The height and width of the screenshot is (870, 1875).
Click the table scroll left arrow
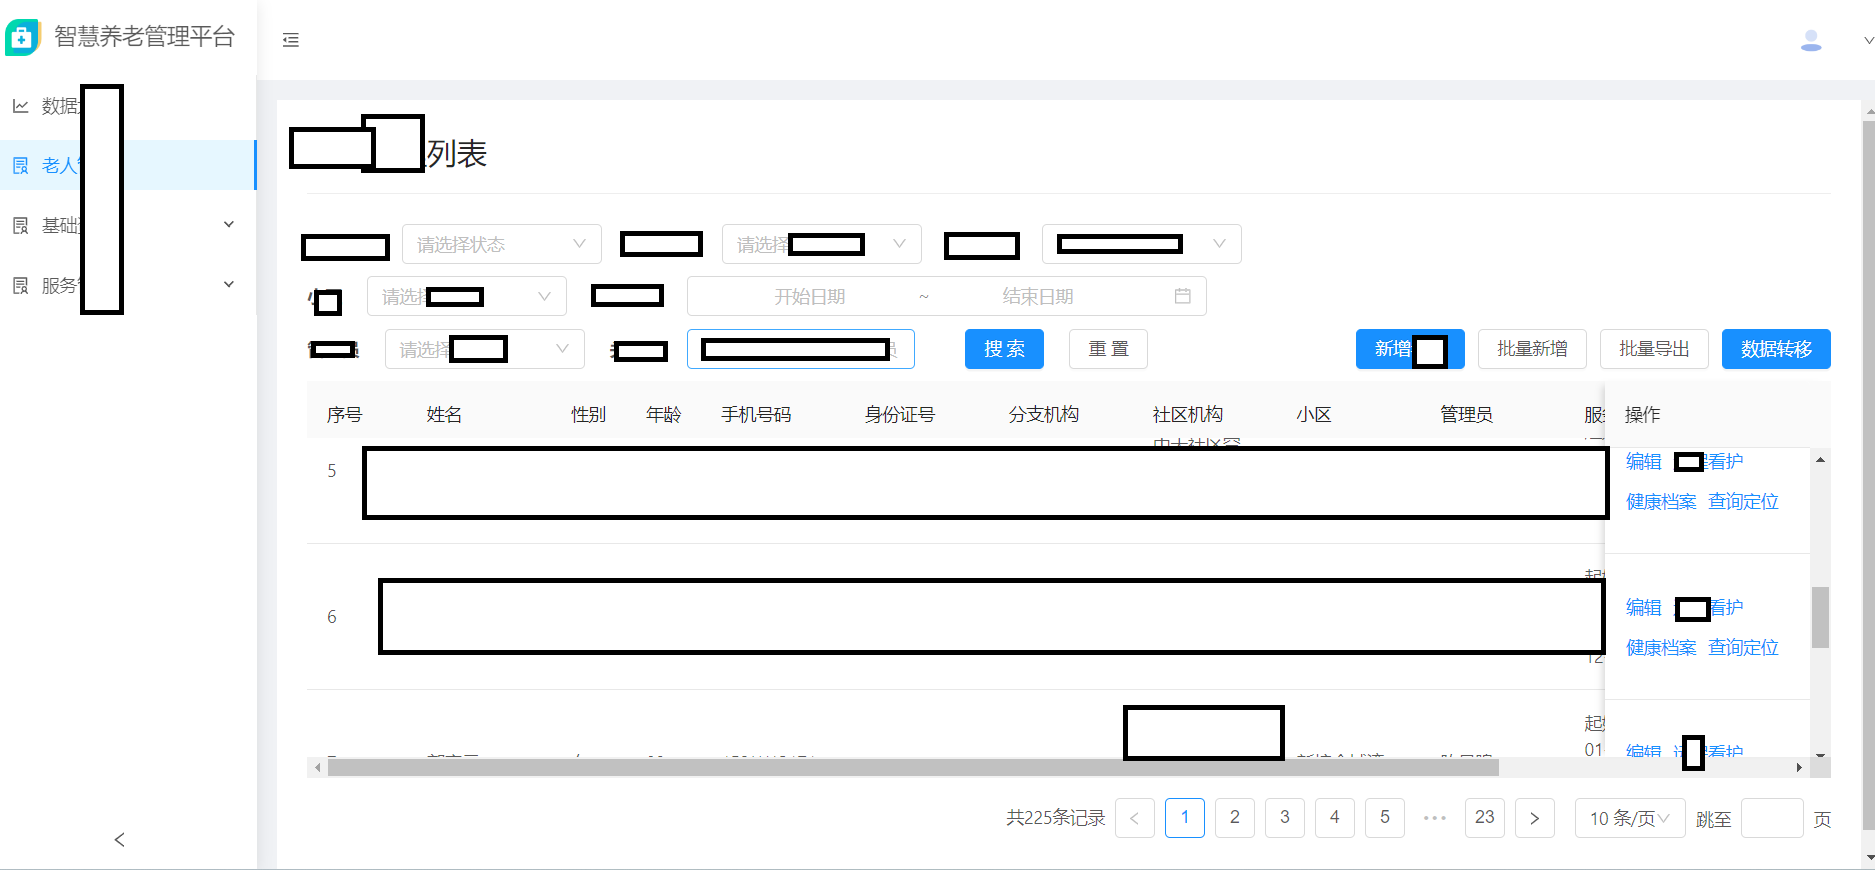(x=317, y=768)
